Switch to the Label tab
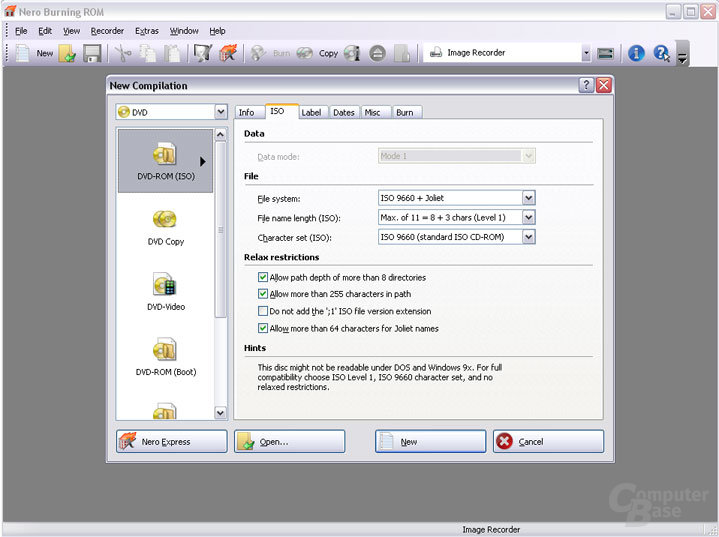The image size is (719, 537). click(311, 112)
